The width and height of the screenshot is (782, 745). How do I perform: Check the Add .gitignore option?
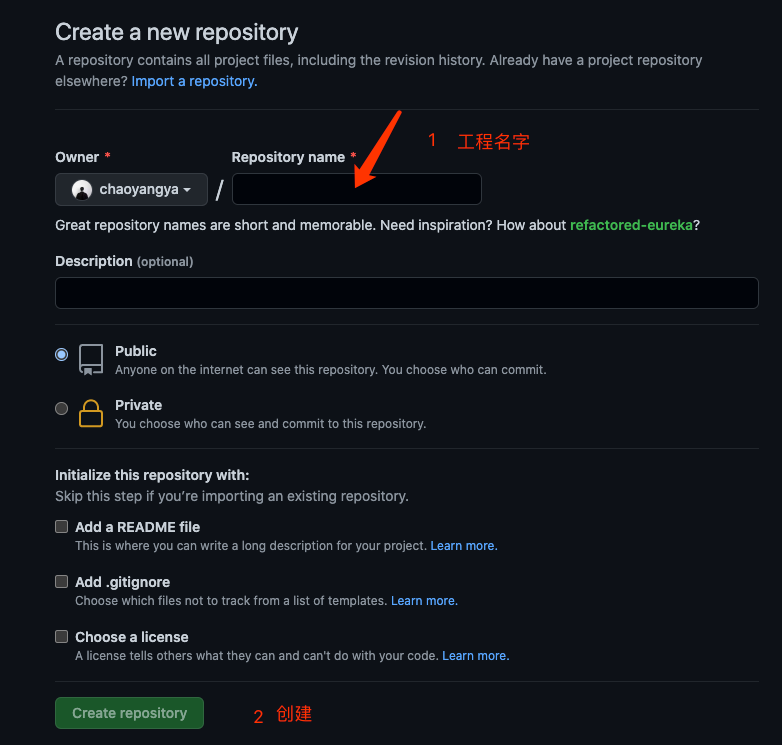click(62, 581)
